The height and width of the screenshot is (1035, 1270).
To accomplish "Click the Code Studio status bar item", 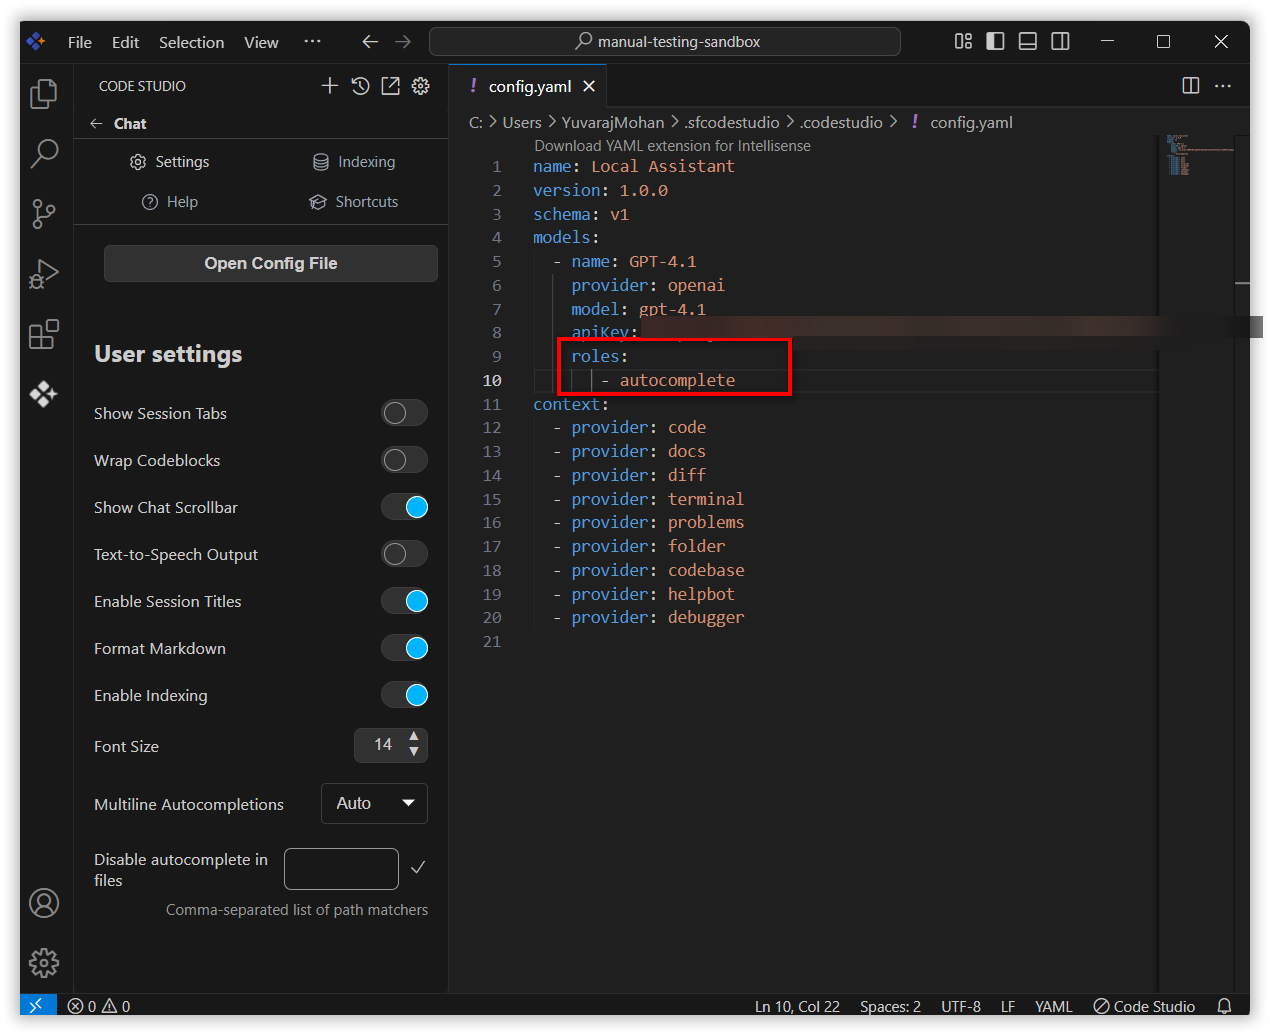I will 1144,1006.
